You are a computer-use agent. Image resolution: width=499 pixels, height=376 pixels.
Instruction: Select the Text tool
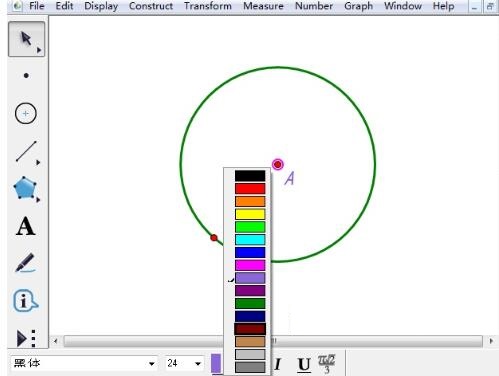[26, 227]
